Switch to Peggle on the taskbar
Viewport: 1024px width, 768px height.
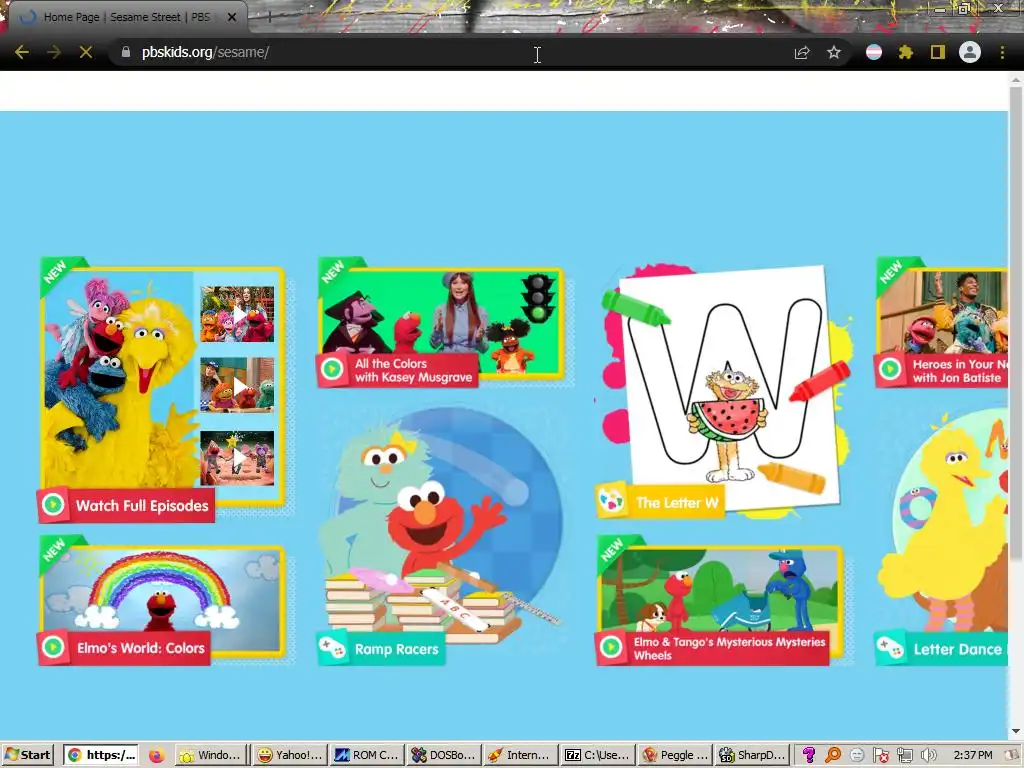[675, 755]
